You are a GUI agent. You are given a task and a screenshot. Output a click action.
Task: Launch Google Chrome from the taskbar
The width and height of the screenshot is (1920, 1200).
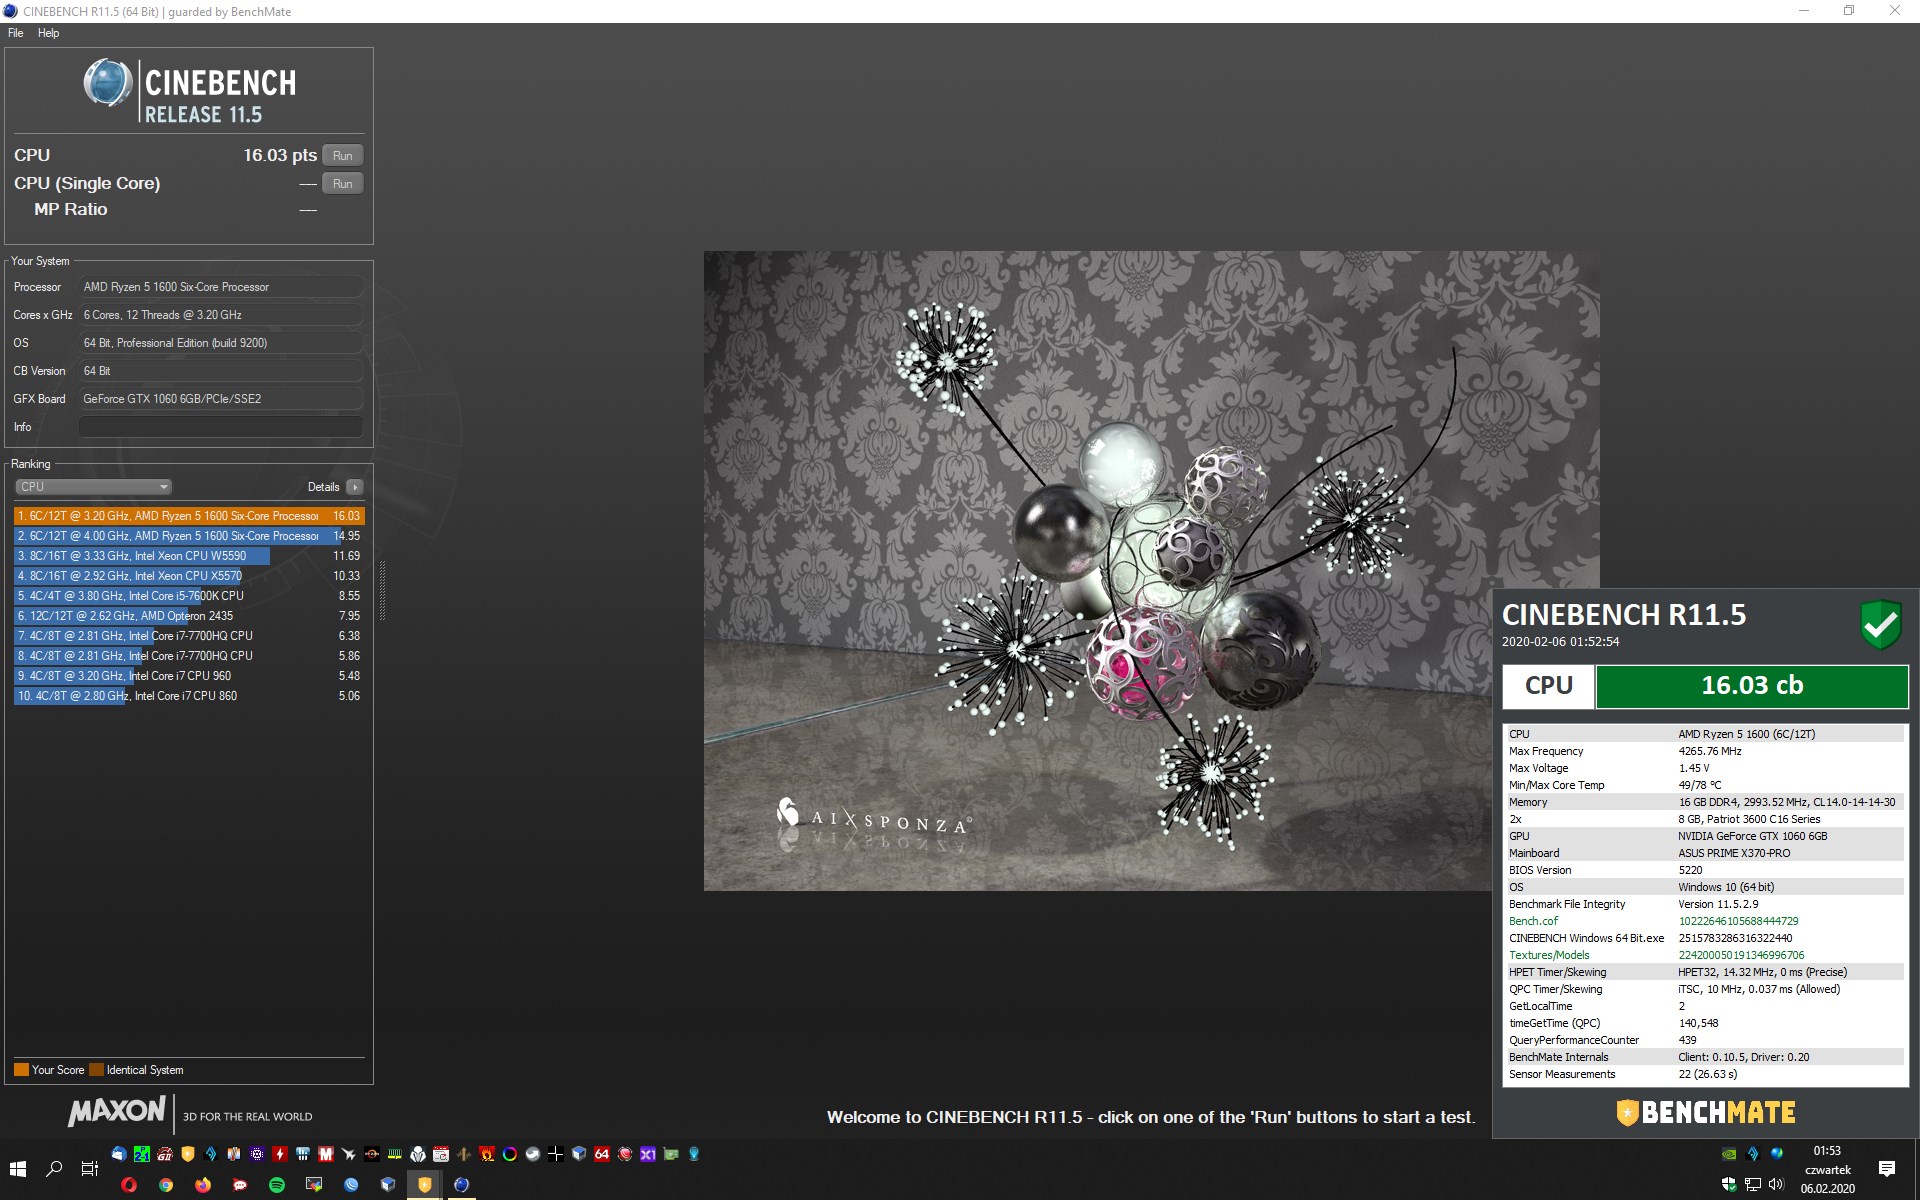pyautogui.click(x=166, y=1185)
